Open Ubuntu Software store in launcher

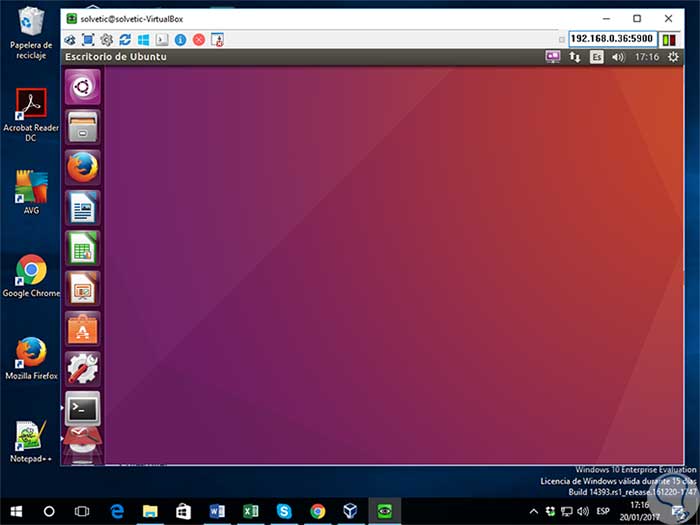point(83,329)
